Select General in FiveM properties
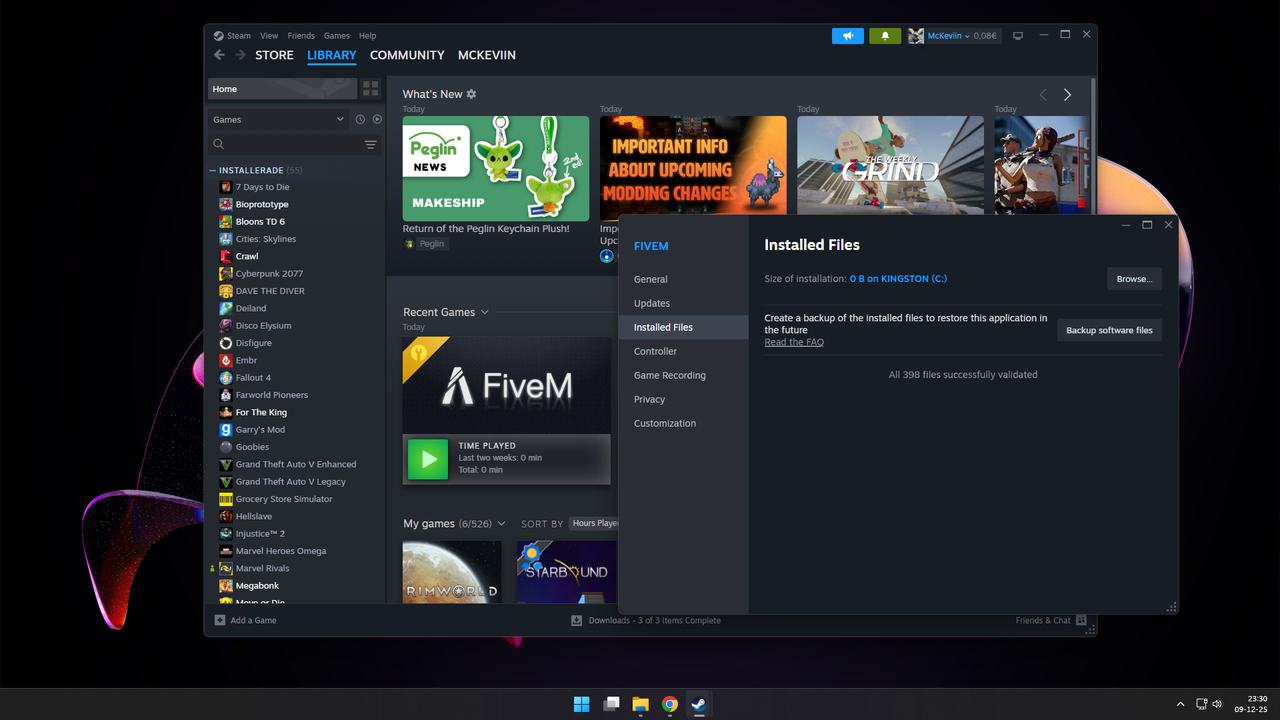 pos(684,279)
